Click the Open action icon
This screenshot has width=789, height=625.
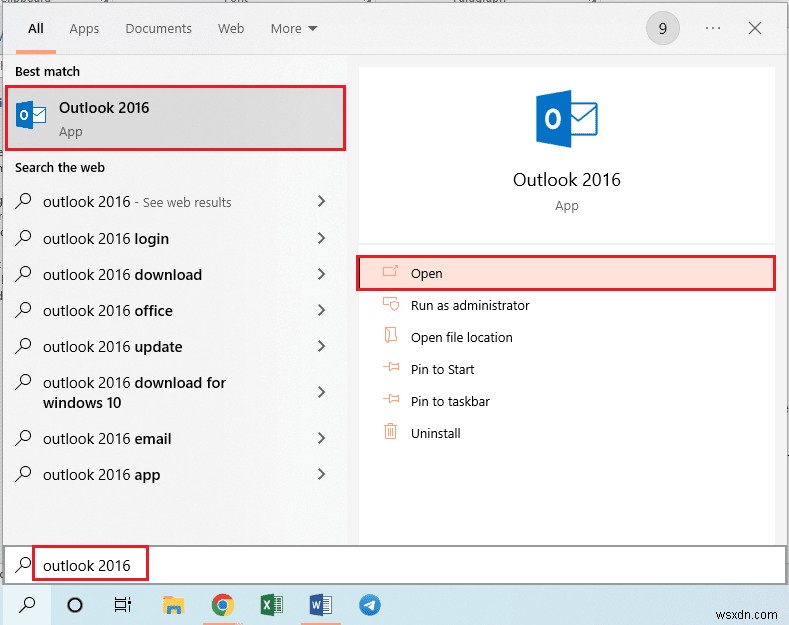point(390,272)
